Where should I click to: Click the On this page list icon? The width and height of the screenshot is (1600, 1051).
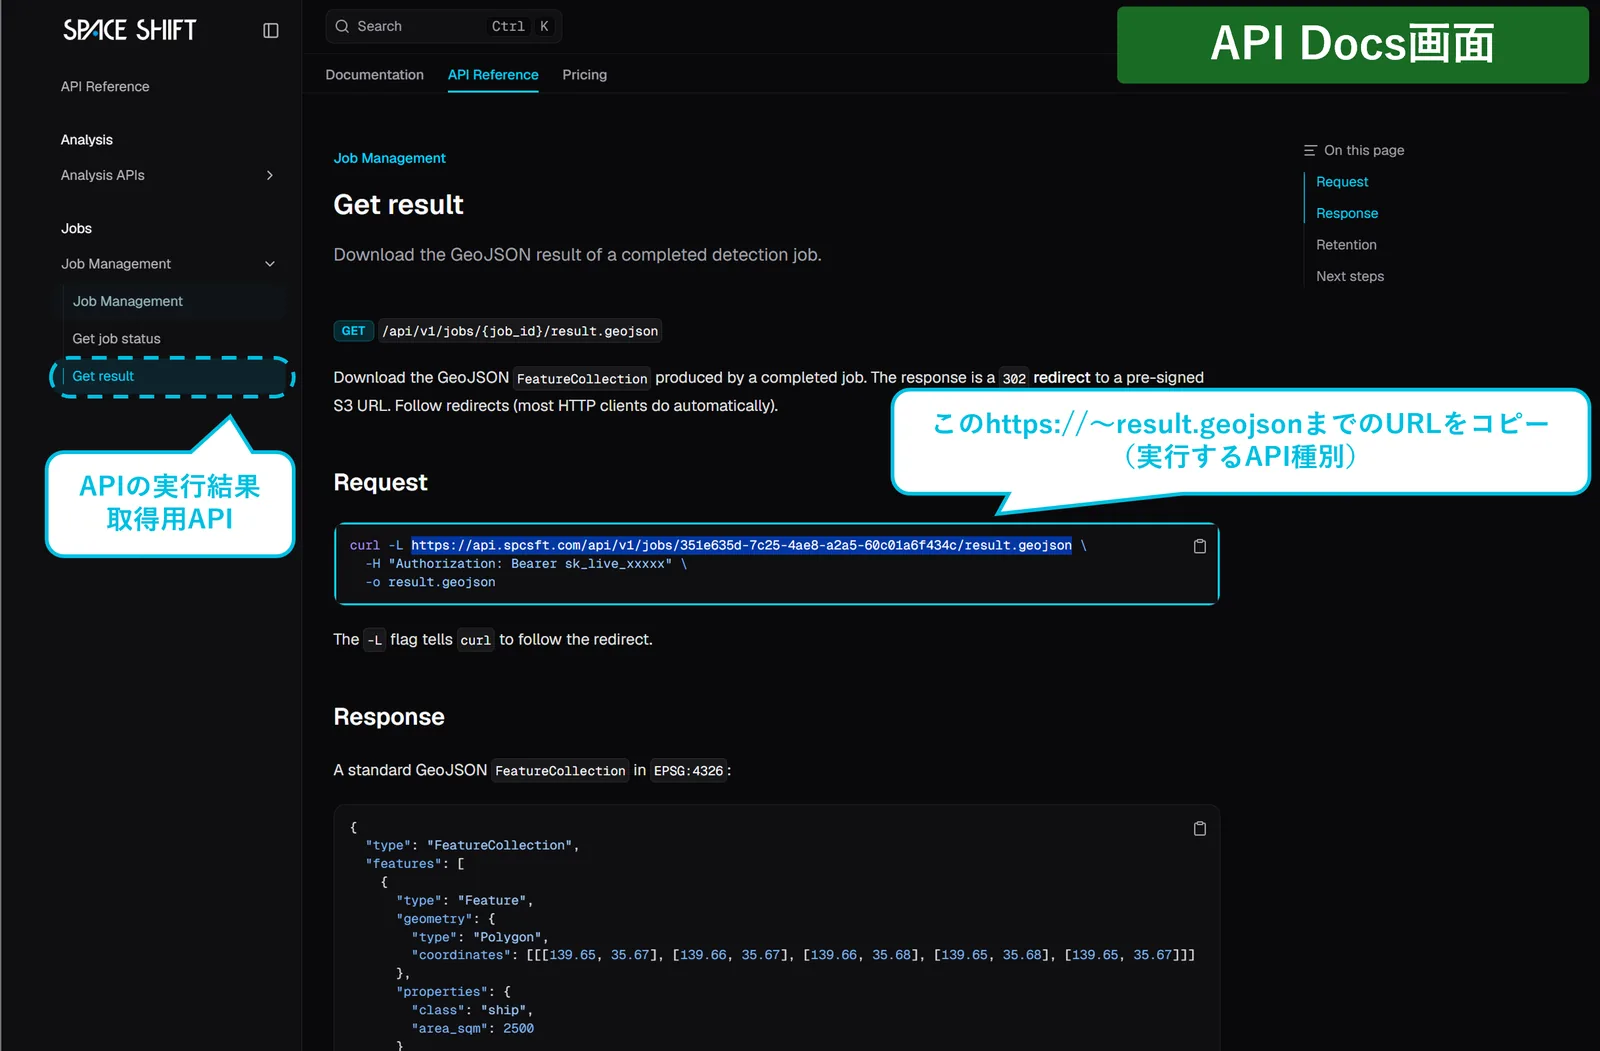[1310, 150]
